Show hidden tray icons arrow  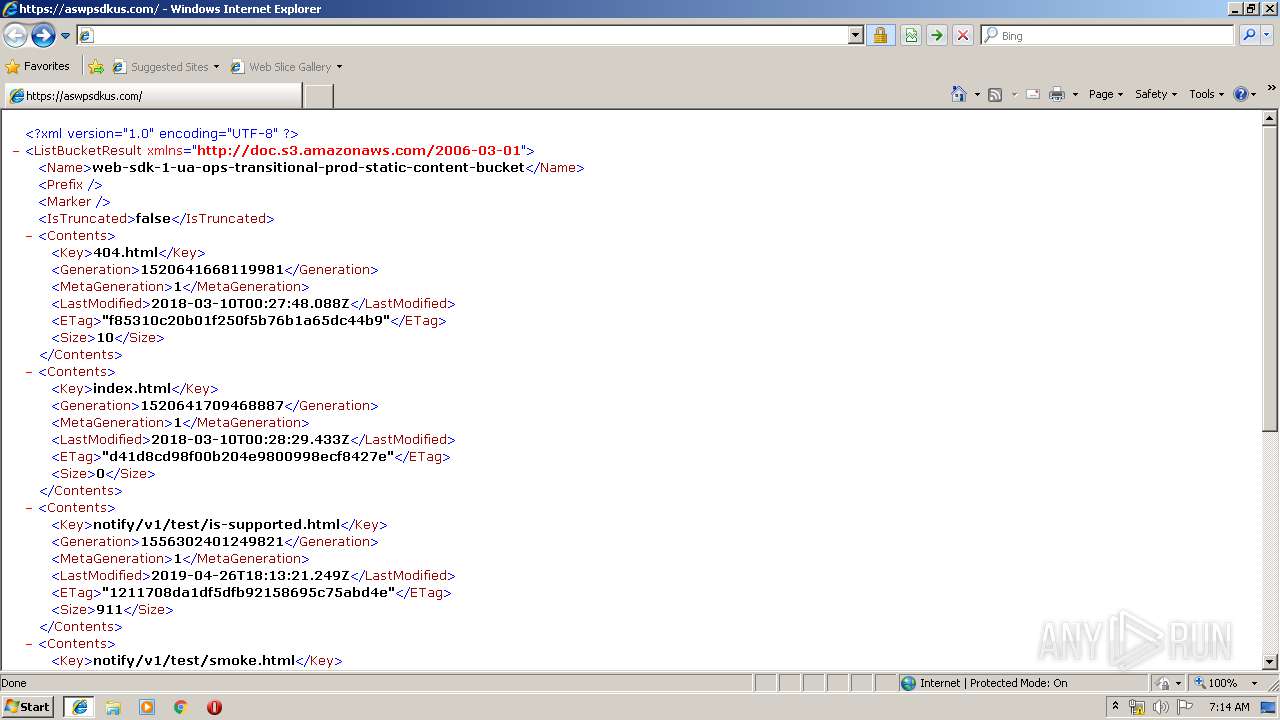coord(1116,707)
